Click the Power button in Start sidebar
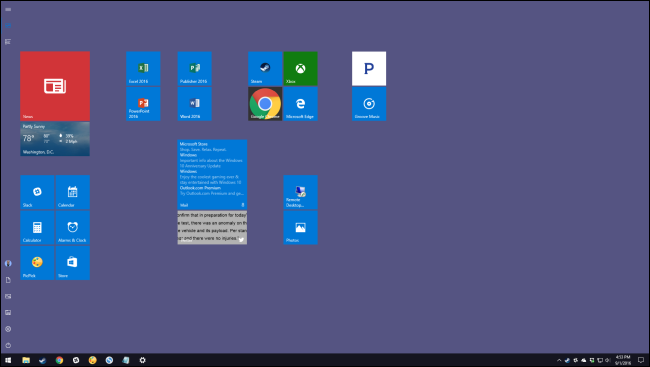 tap(8, 345)
